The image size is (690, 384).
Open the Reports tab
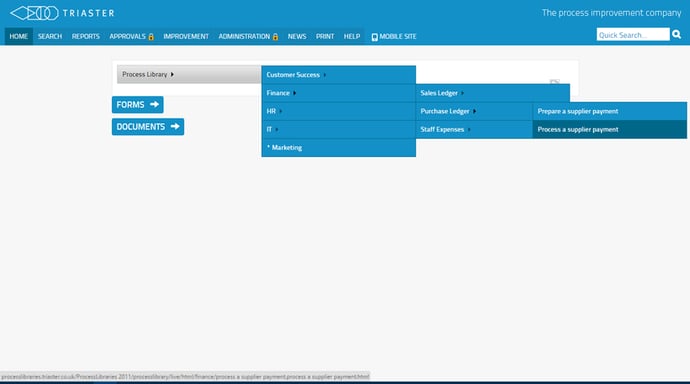click(86, 37)
